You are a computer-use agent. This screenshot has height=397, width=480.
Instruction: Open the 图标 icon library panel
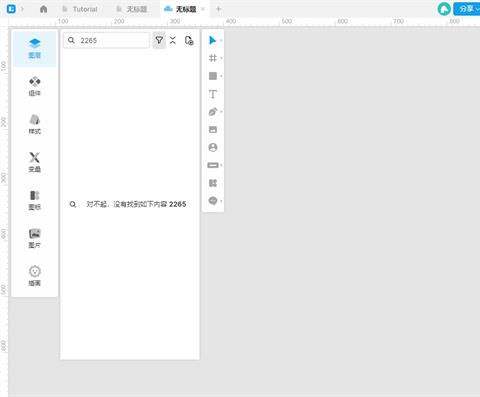pos(35,200)
